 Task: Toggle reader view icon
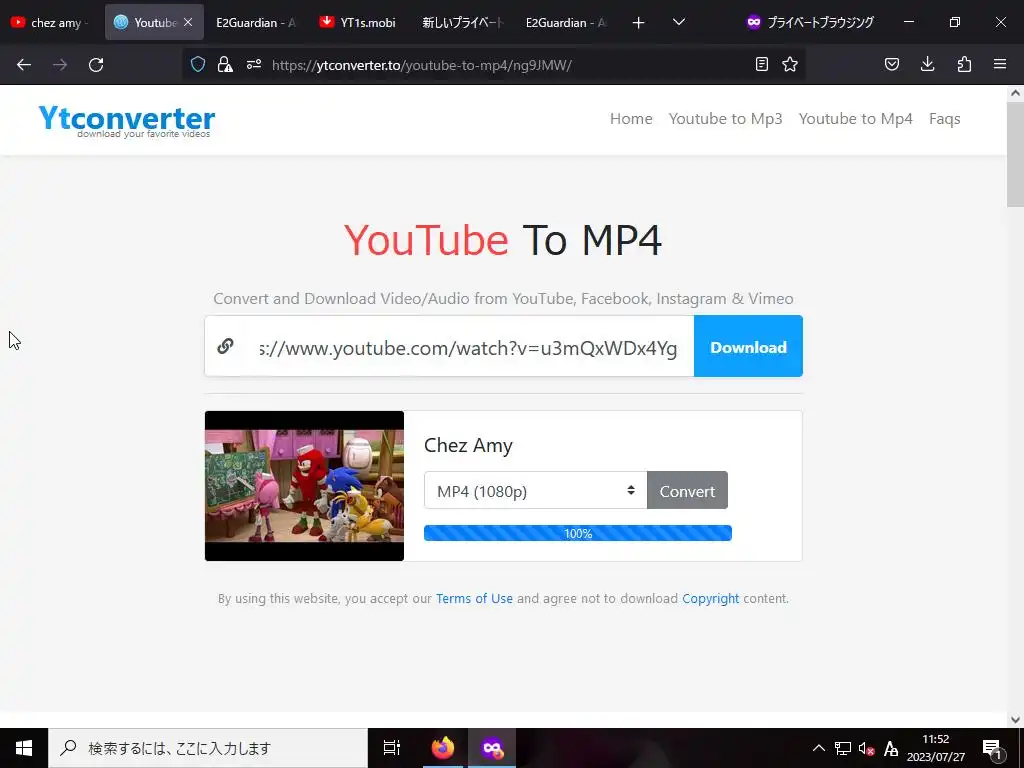761,64
